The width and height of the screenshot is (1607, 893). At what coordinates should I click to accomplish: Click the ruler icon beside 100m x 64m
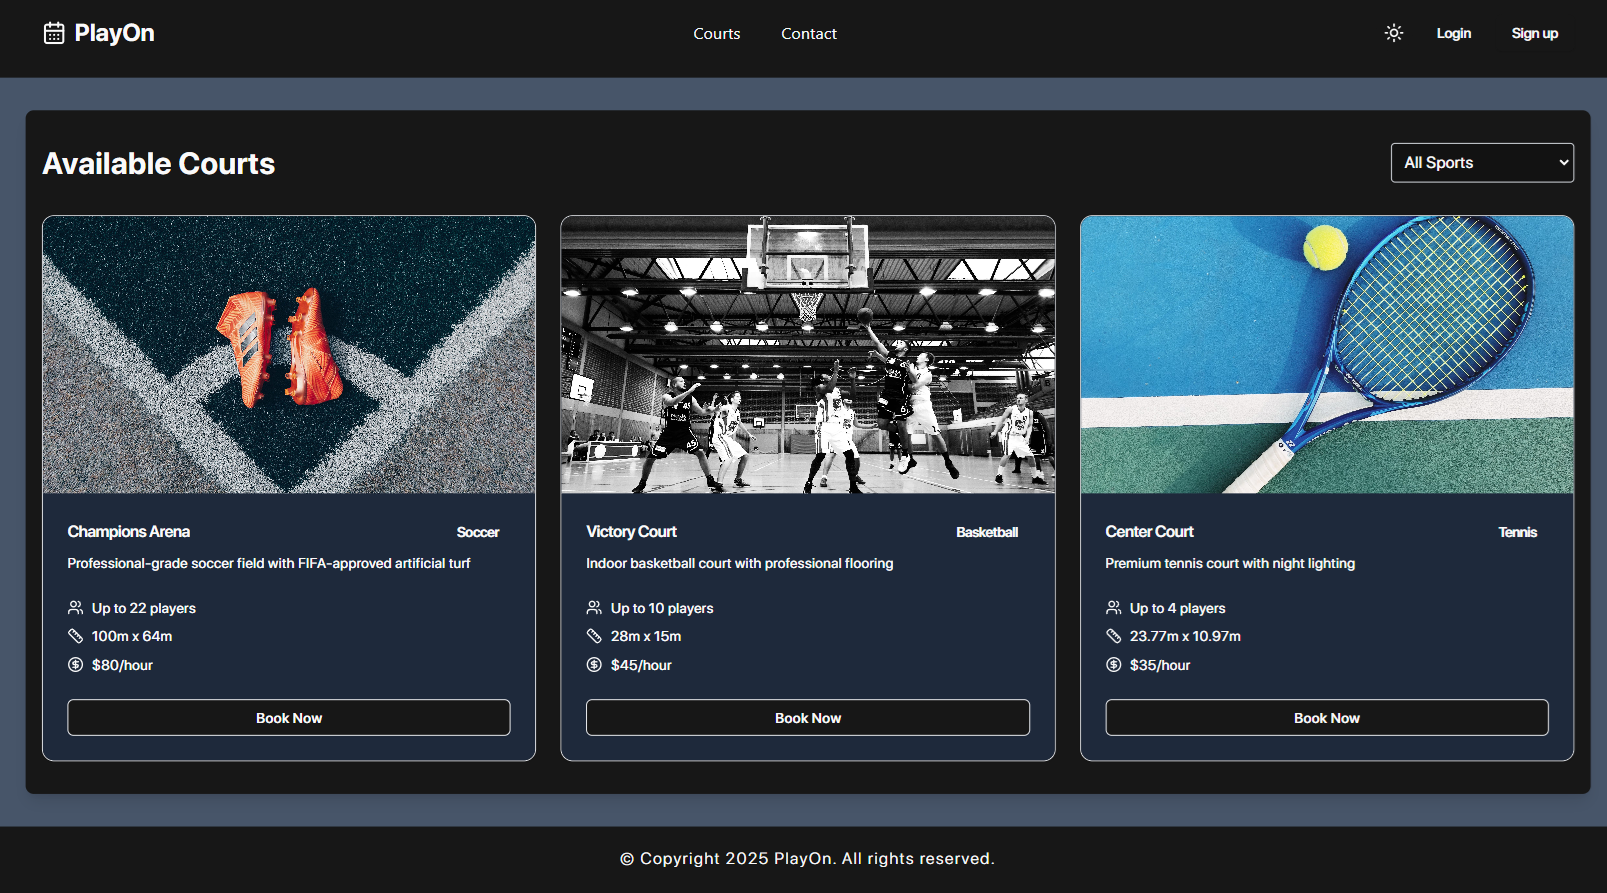75,636
